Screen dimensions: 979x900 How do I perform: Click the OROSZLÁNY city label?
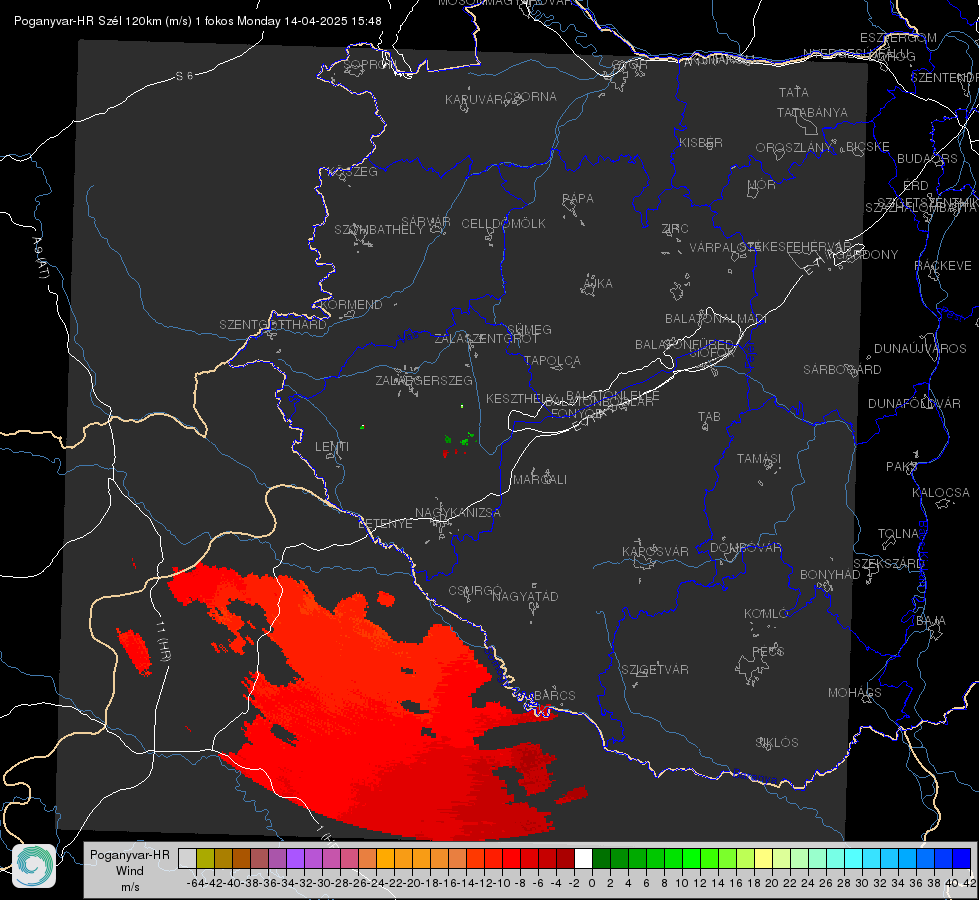pyautogui.click(x=794, y=148)
